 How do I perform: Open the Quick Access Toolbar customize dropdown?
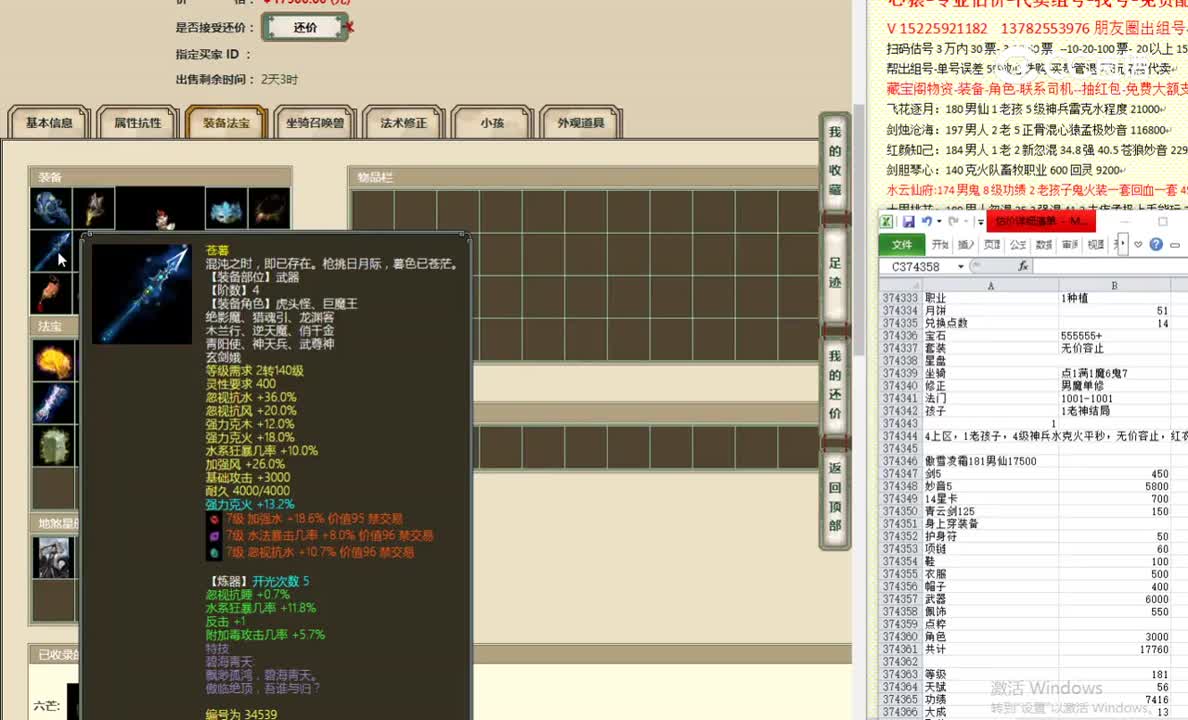click(x=980, y=223)
